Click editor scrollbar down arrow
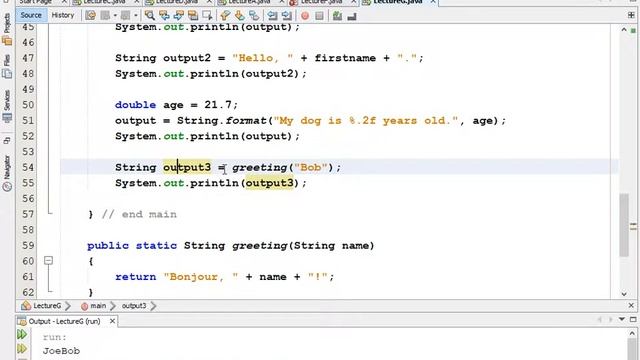This screenshot has height=360, width=640. point(624,294)
